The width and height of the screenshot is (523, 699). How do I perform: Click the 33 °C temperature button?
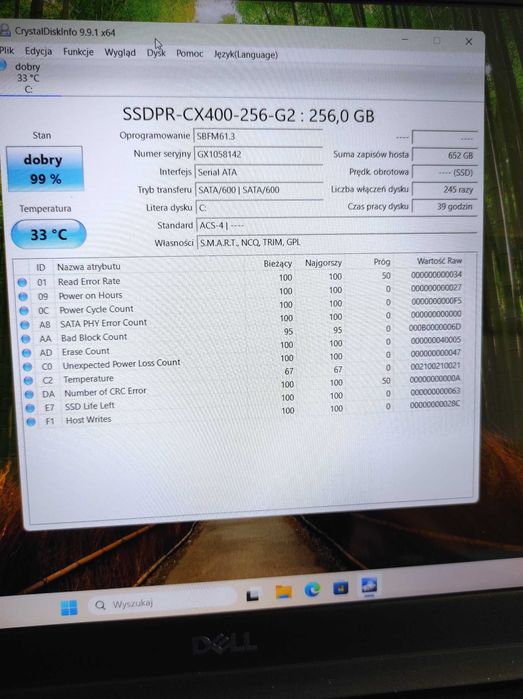pos(48,234)
